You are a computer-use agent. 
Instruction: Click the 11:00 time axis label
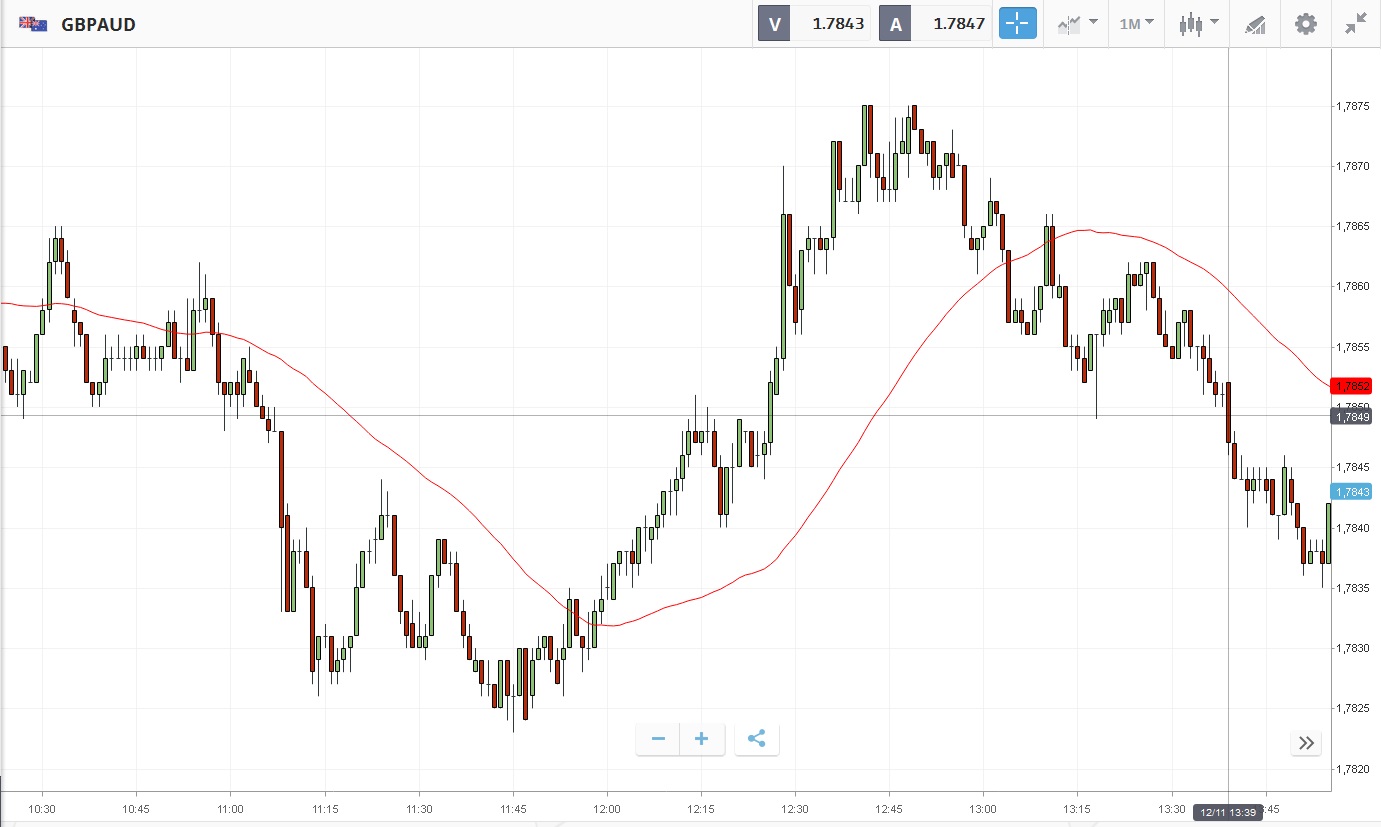click(x=230, y=808)
